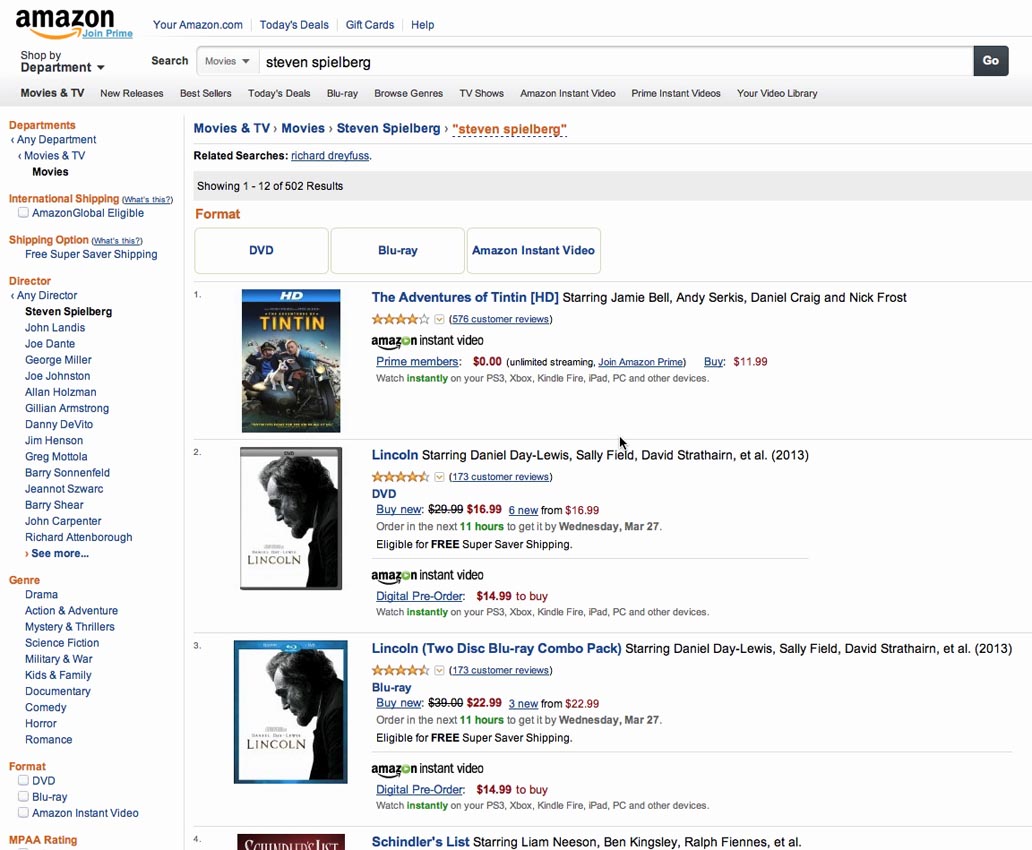Image resolution: width=1032 pixels, height=850 pixels.
Task: Open the Tintin HD cover thumbnail
Action: coord(291,361)
